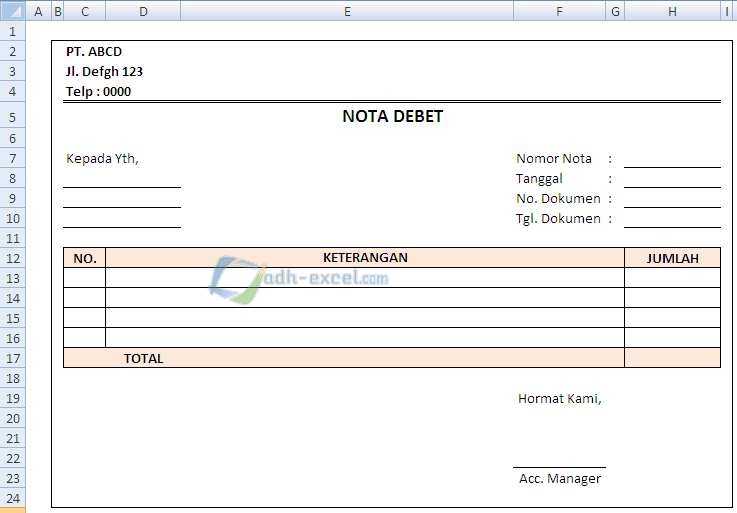The width and height of the screenshot is (737, 513).
Task: Click the 'Nomor Nota' label
Action: tap(554, 159)
